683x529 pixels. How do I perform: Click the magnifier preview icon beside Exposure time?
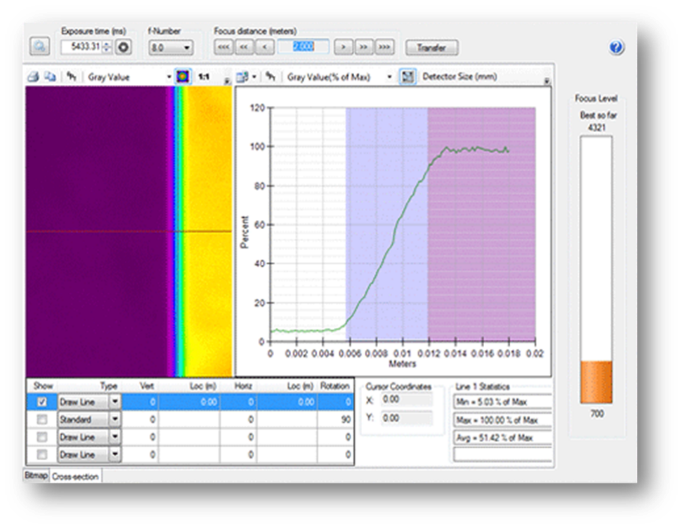point(39,46)
